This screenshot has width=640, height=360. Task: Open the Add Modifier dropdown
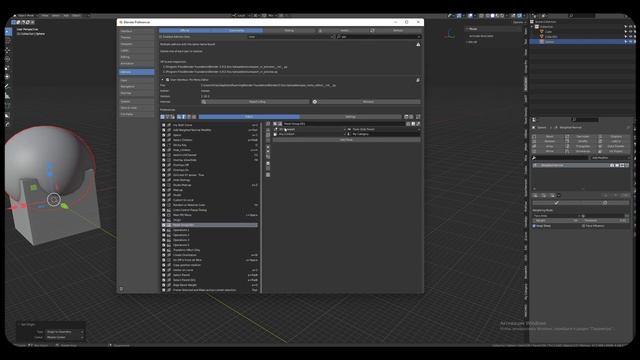(x=609, y=158)
